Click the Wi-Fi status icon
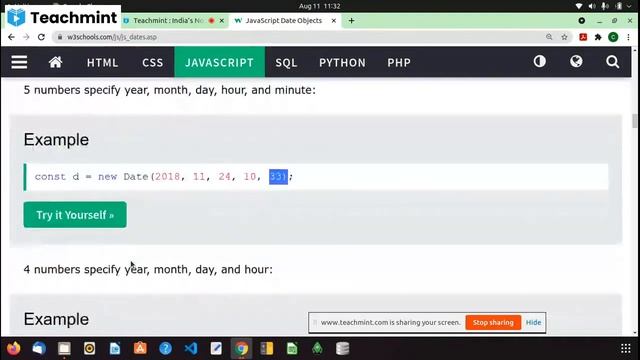Image resolution: width=640 pixels, height=360 pixels. tap(578, 6)
